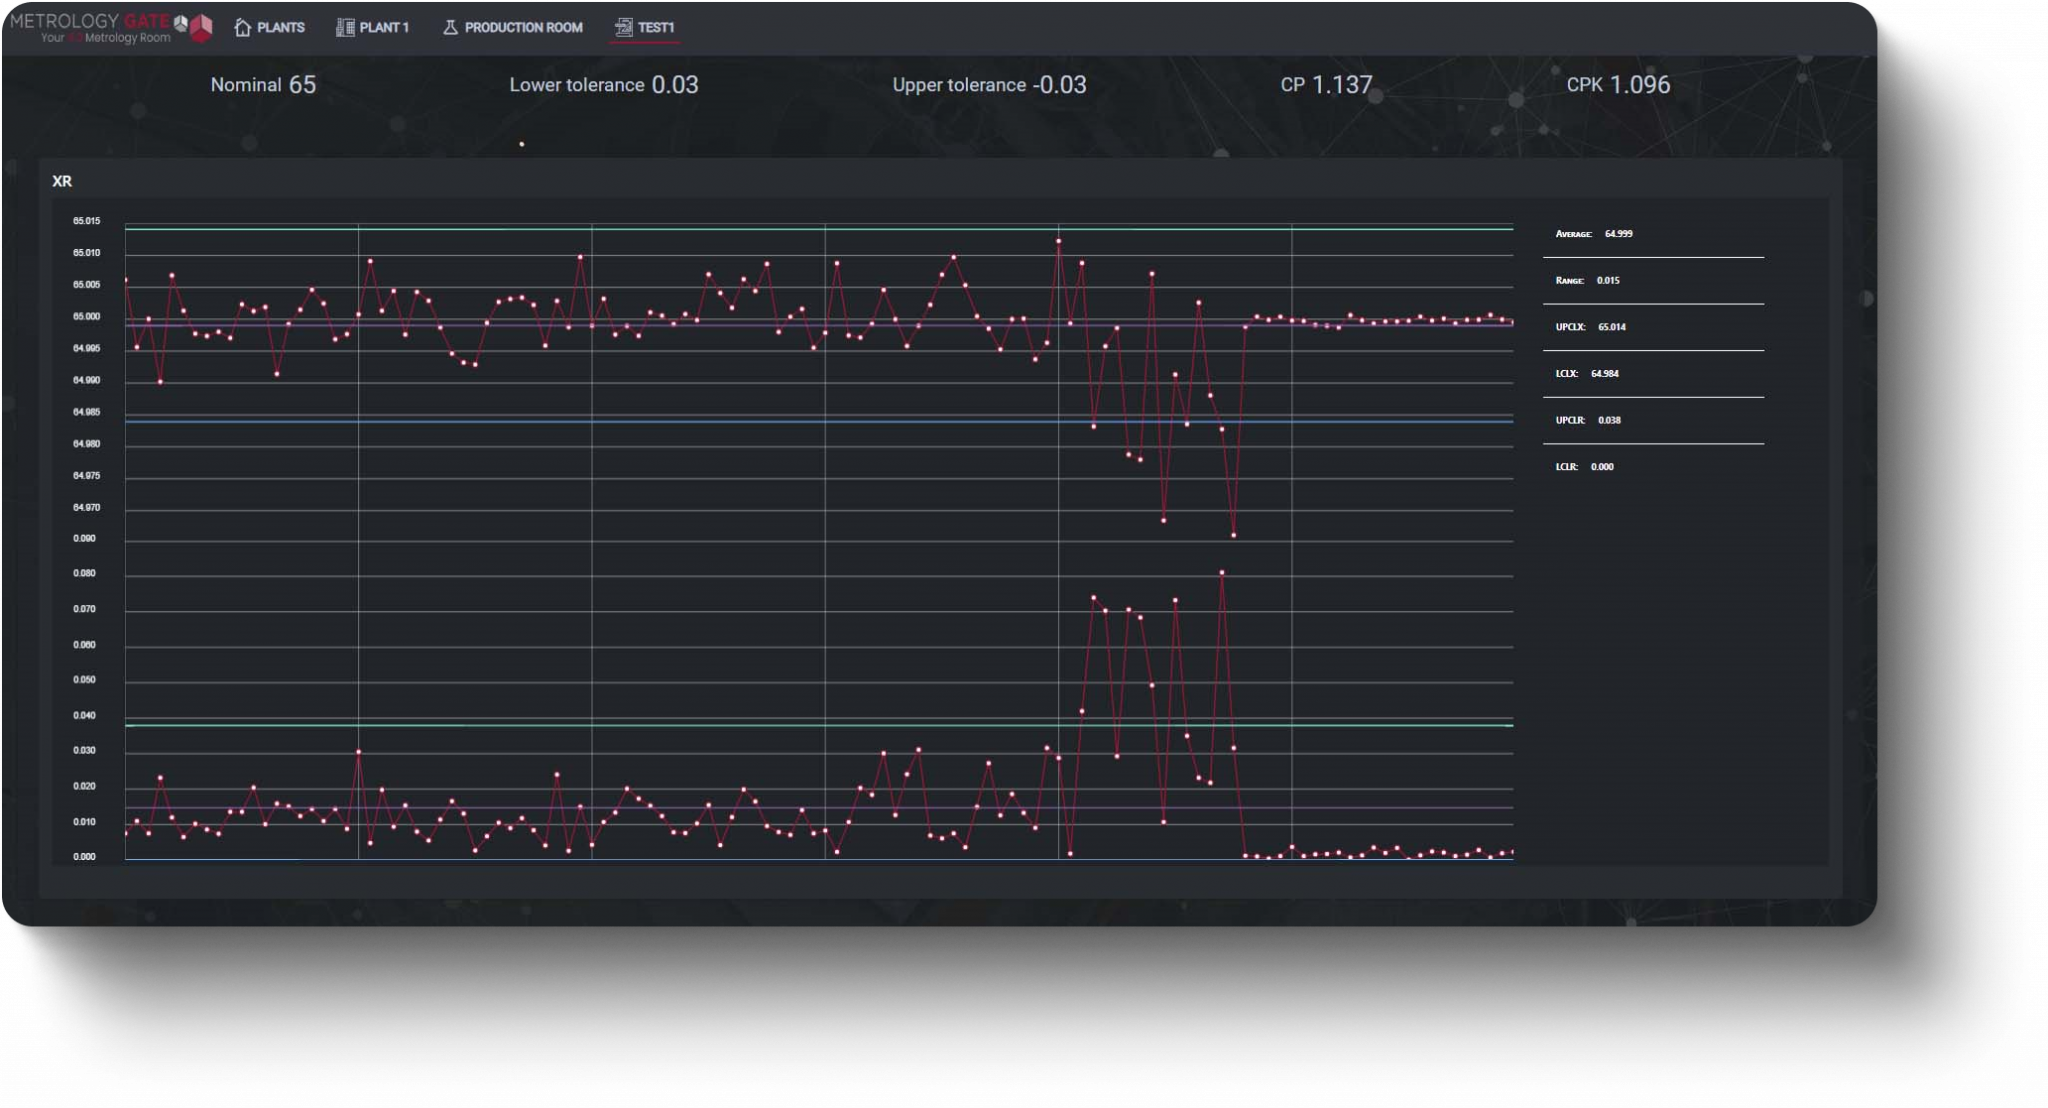Click the Metrology Gate red cube logo

[202, 27]
